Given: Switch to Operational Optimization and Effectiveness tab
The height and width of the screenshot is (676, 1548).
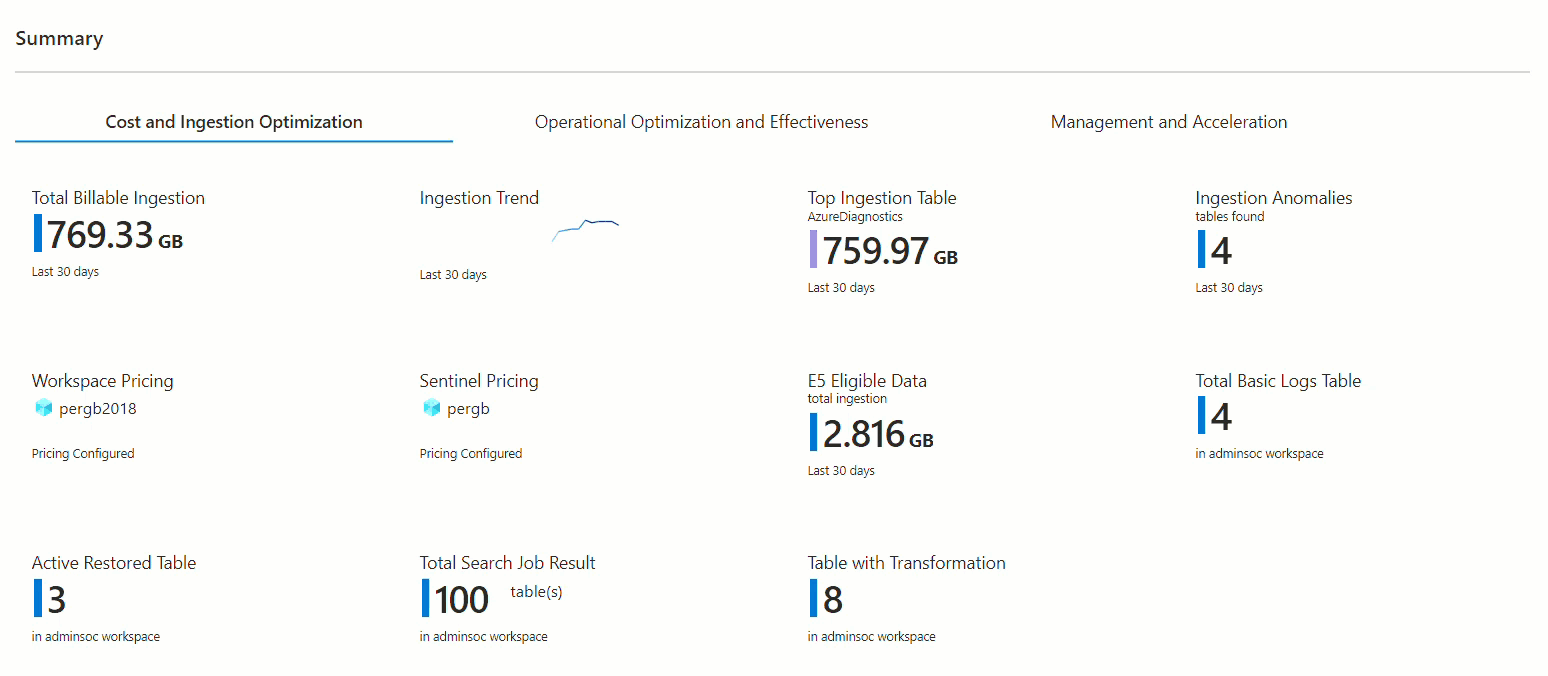Looking at the screenshot, I should (x=700, y=121).
